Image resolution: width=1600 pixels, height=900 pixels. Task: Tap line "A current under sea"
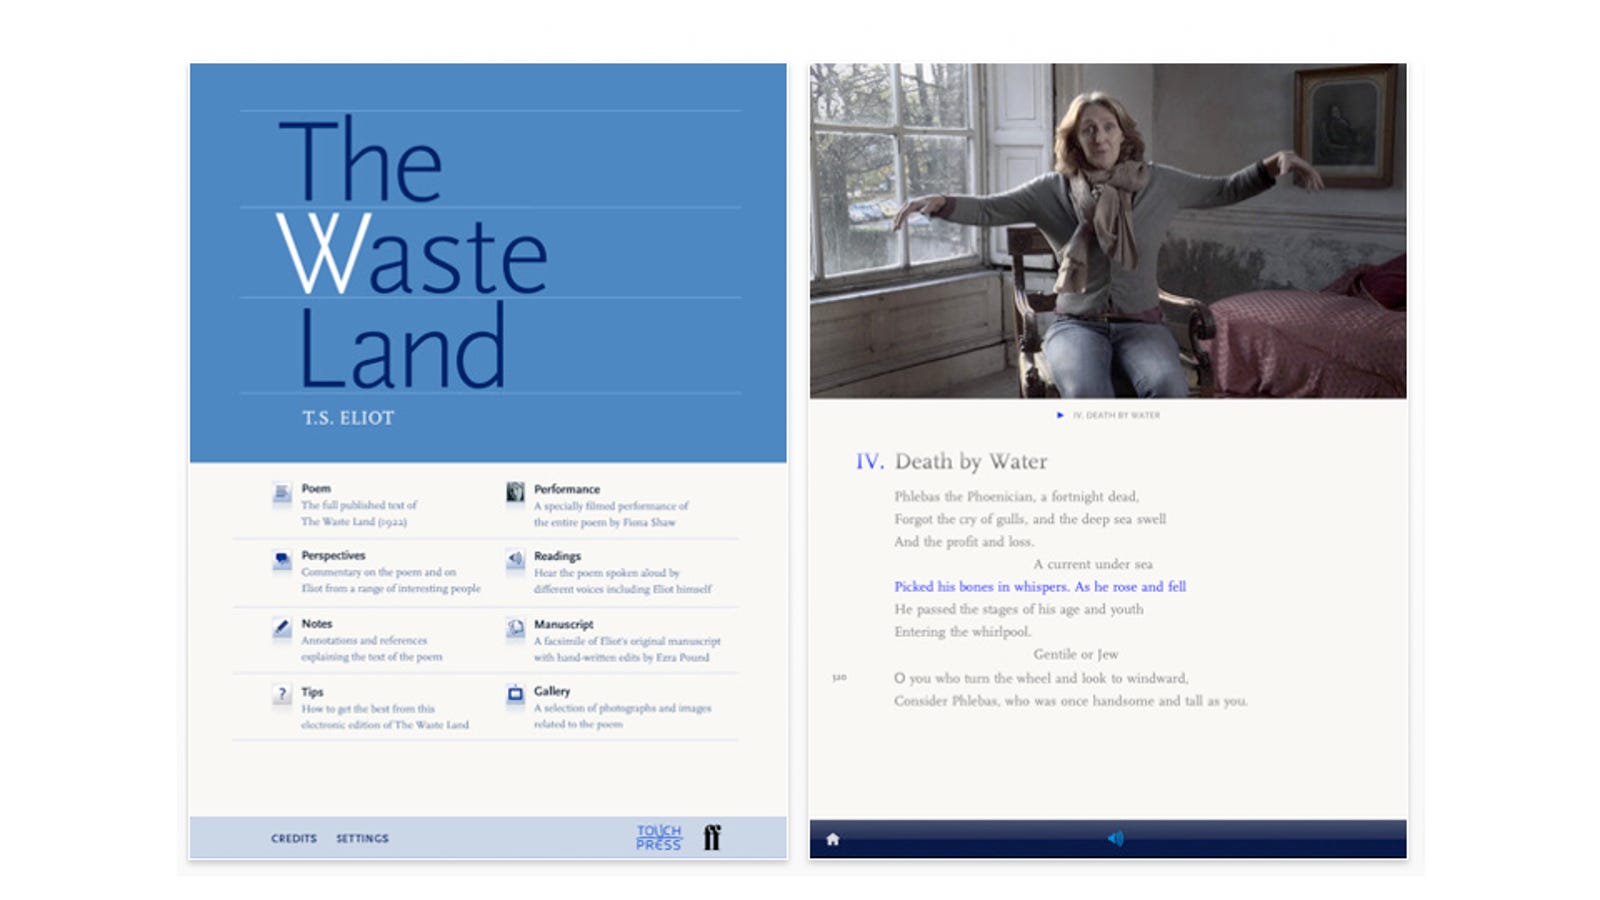click(1093, 564)
